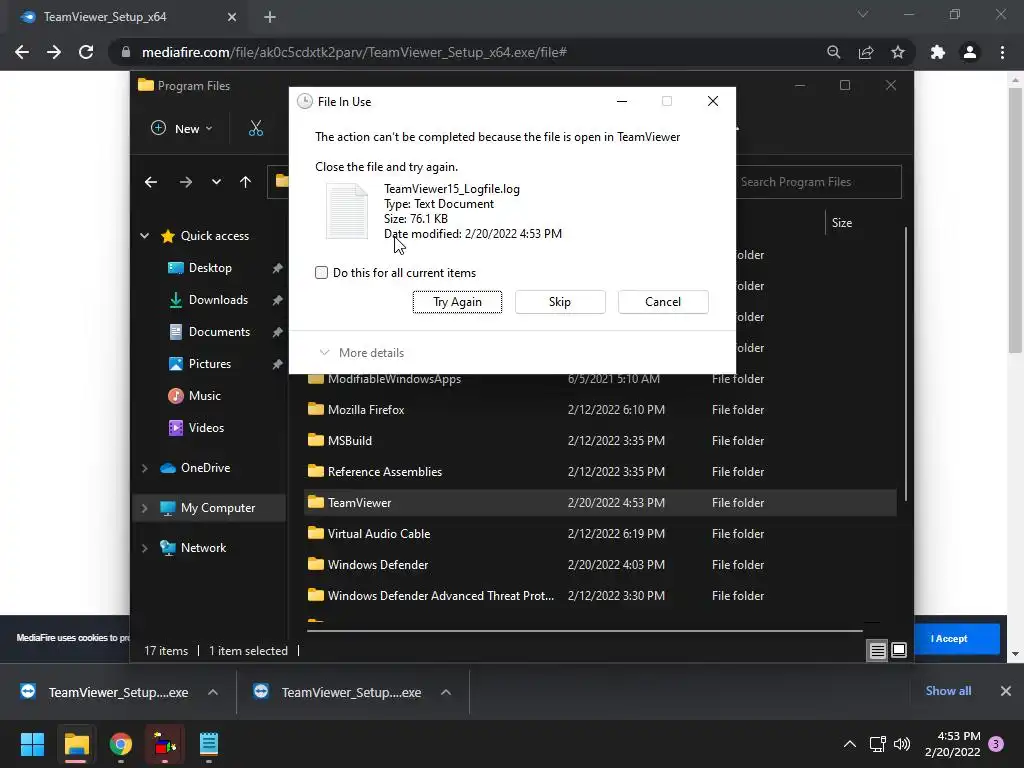Check 'Do this for all current items'
1024x768 pixels.
point(321,272)
